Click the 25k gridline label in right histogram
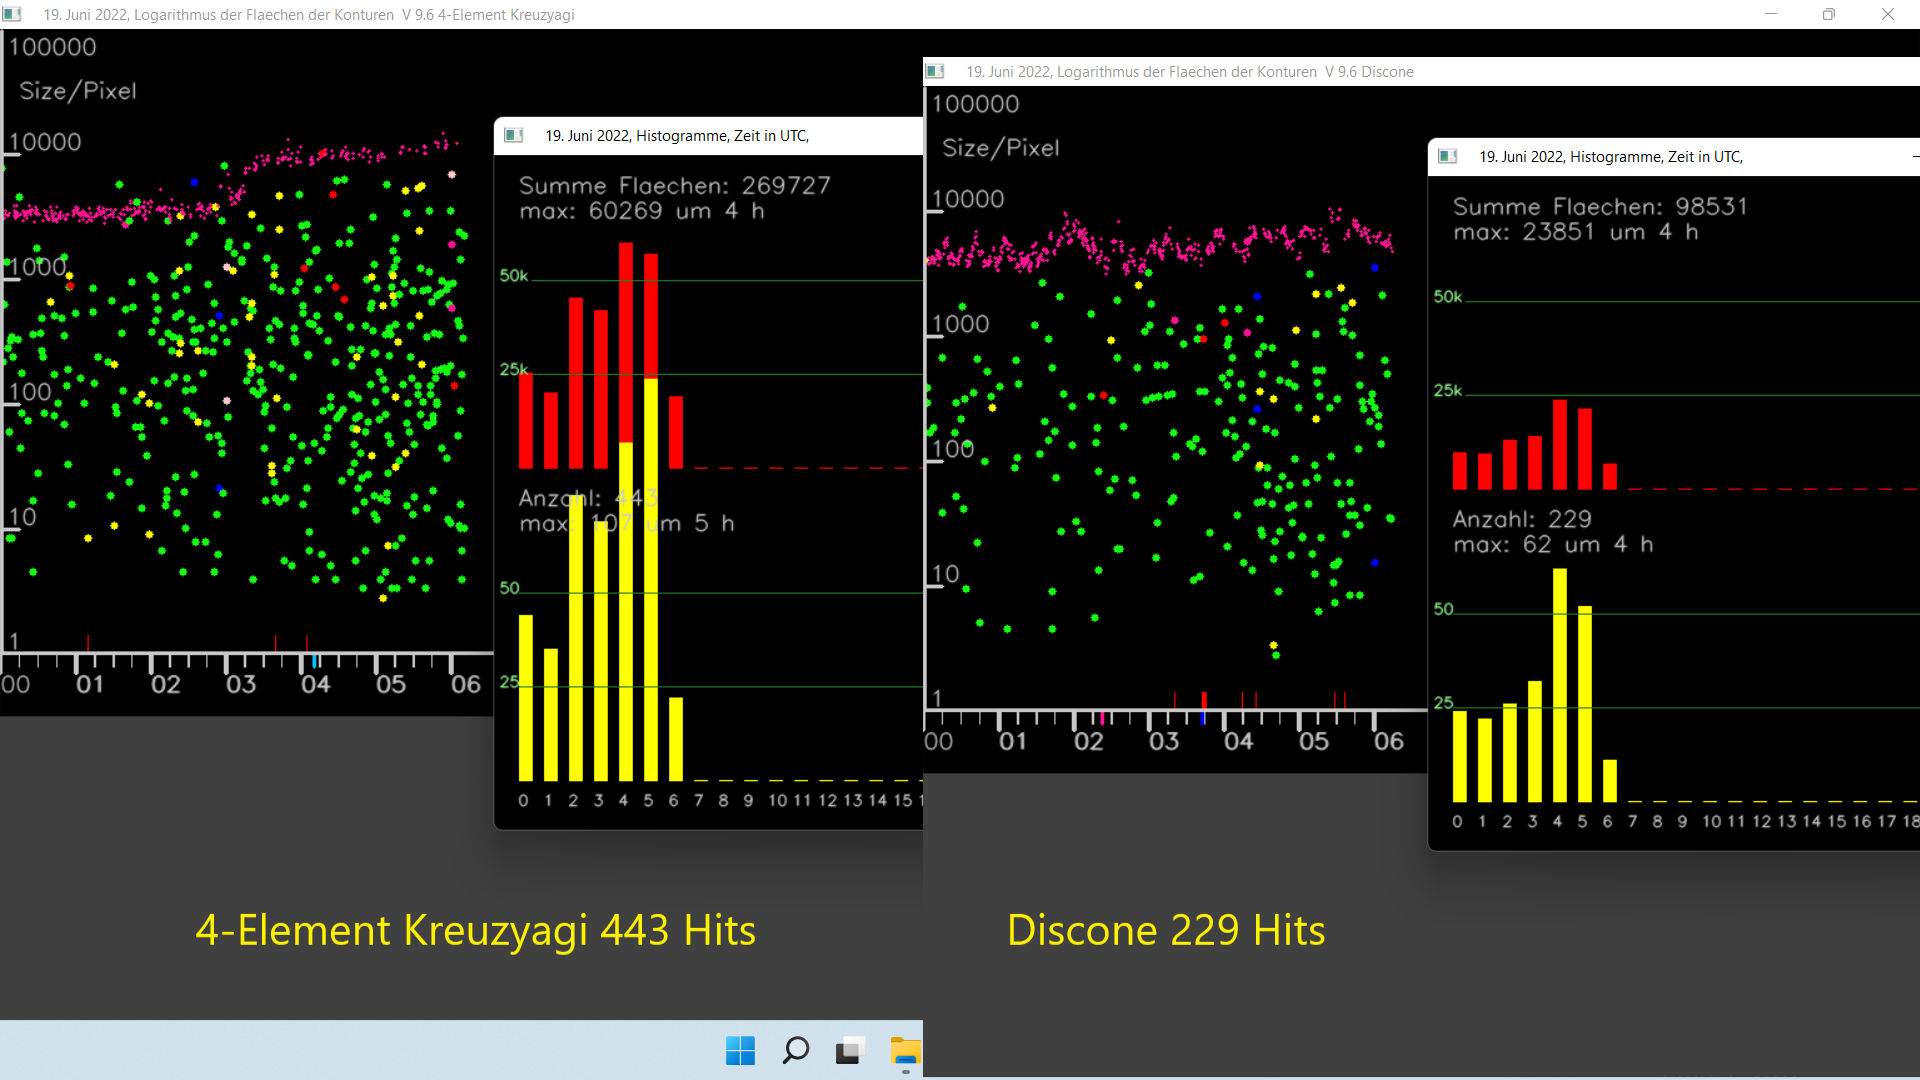The width and height of the screenshot is (1920, 1080). (x=1448, y=390)
